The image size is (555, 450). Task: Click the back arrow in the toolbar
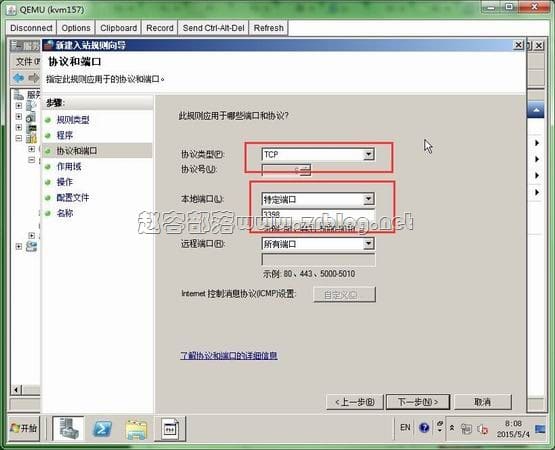[x=18, y=78]
